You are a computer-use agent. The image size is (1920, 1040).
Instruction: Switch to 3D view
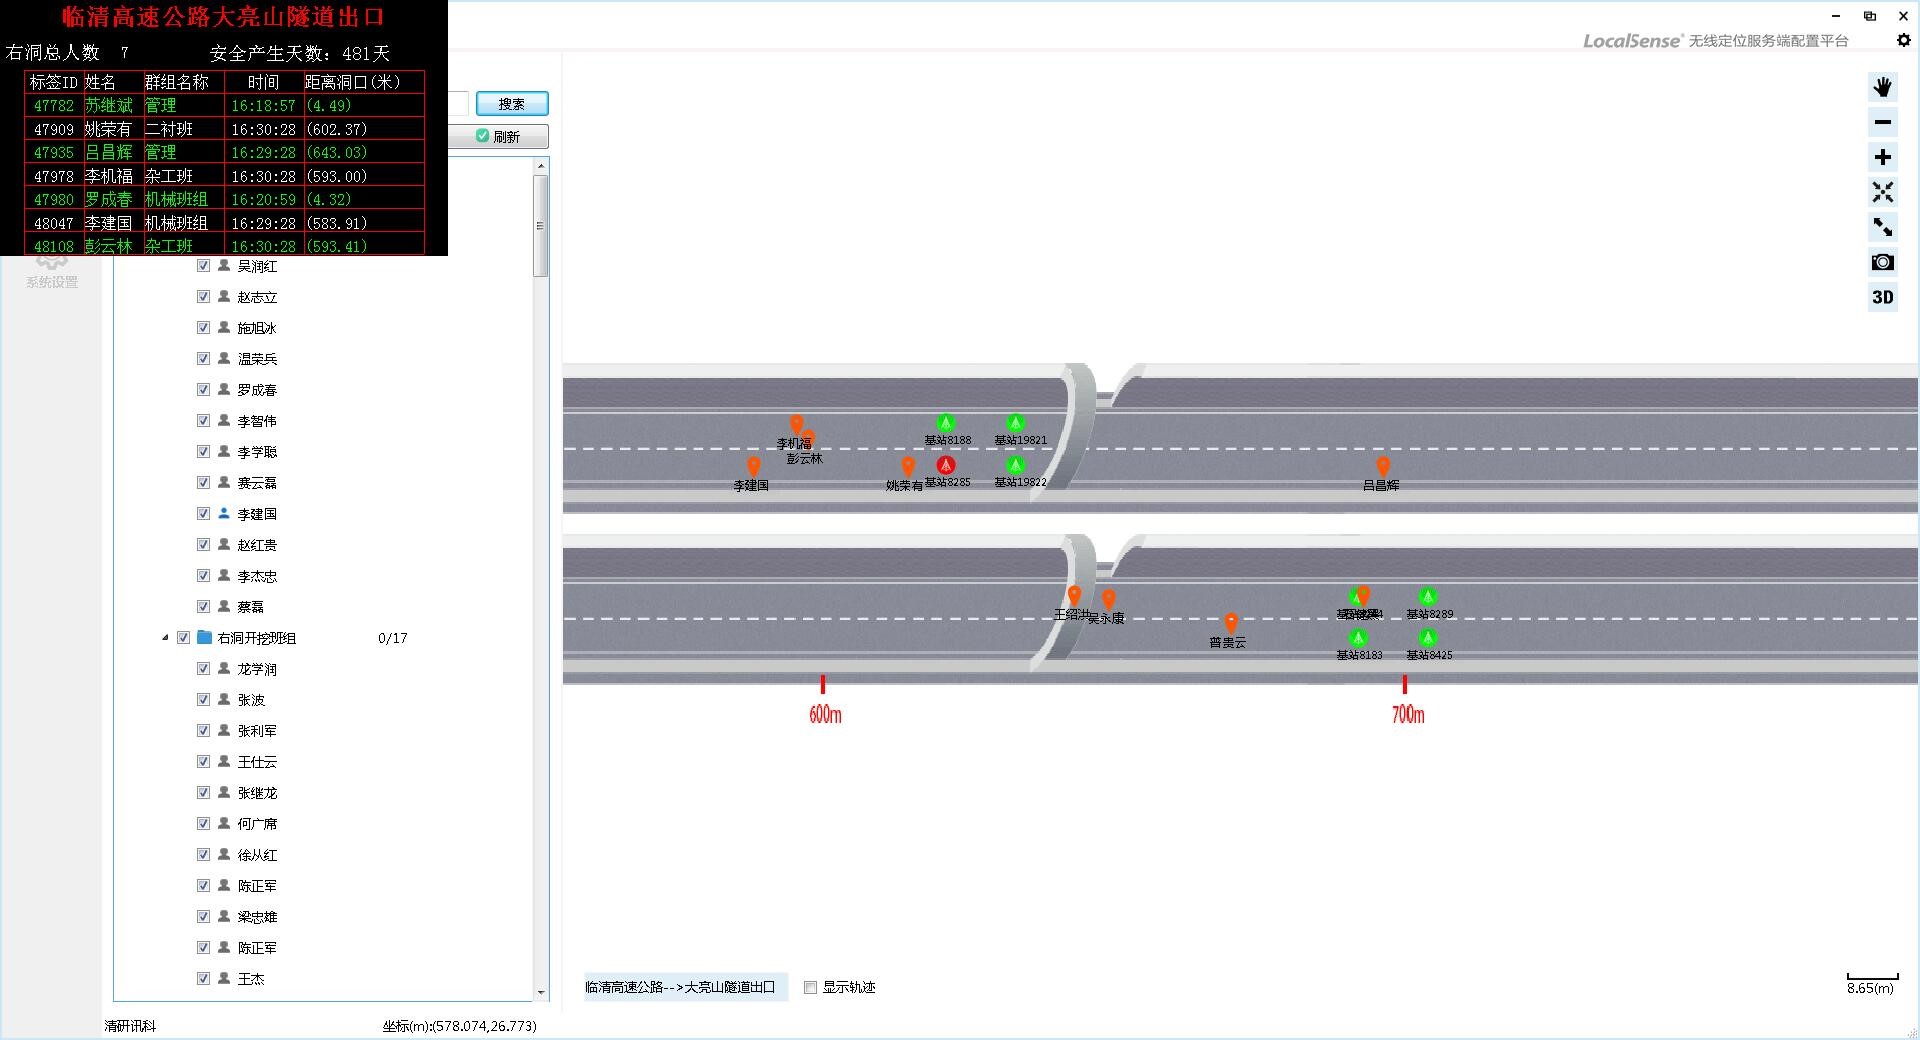point(1882,297)
